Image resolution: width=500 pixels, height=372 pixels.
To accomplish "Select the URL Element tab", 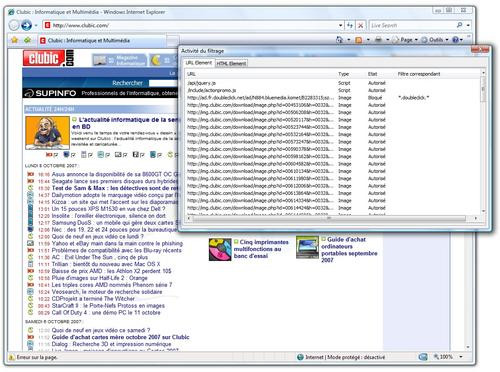I will click(x=199, y=63).
